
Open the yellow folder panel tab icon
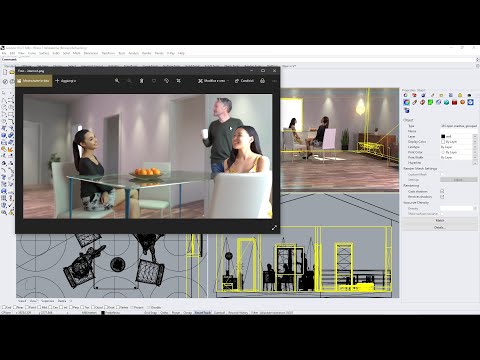click(x=441, y=95)
